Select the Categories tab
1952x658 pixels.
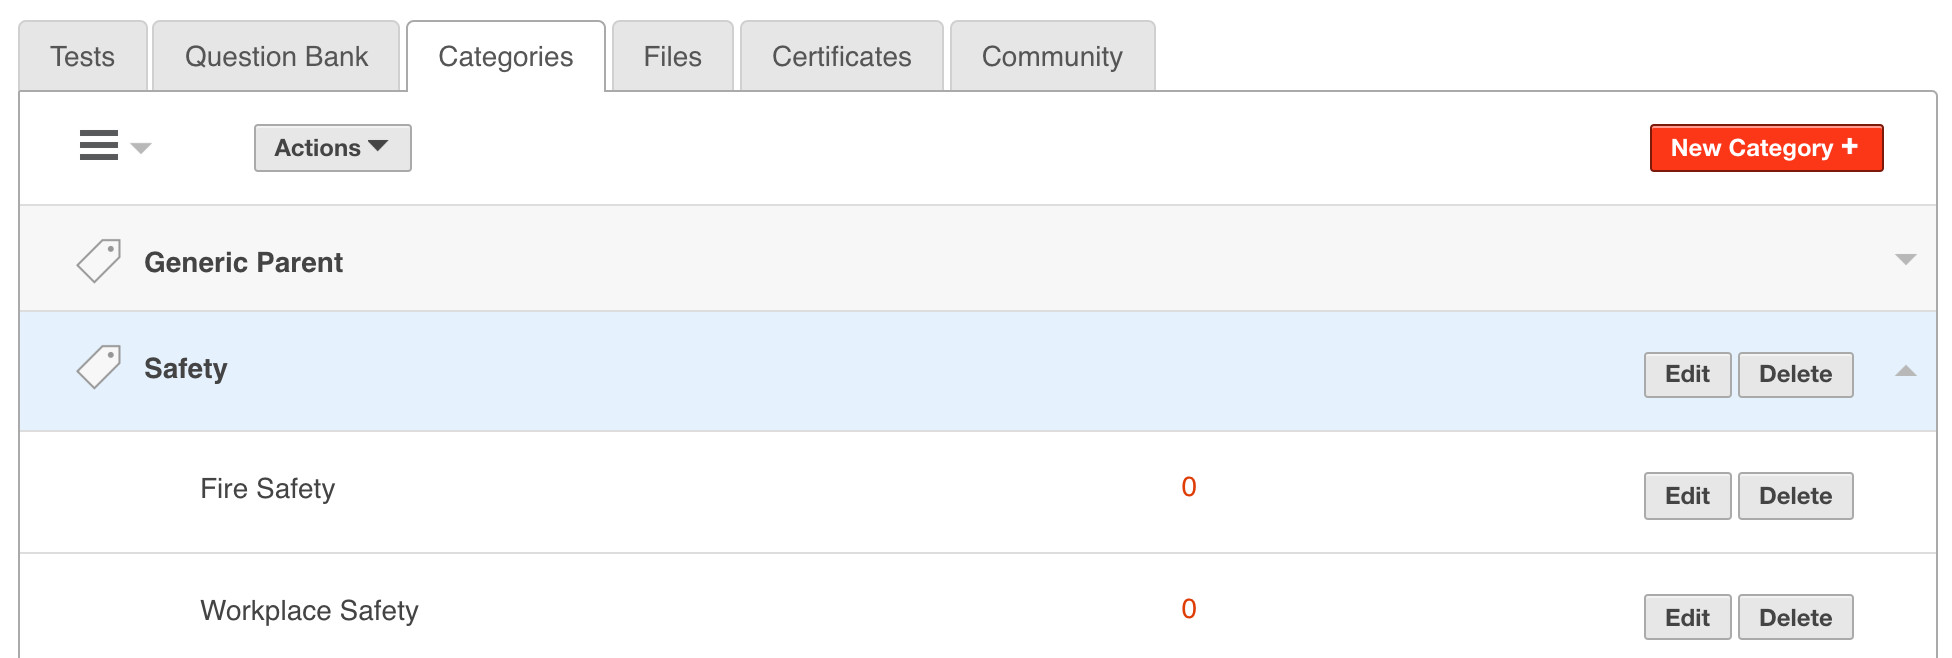(x=505, y=57)
